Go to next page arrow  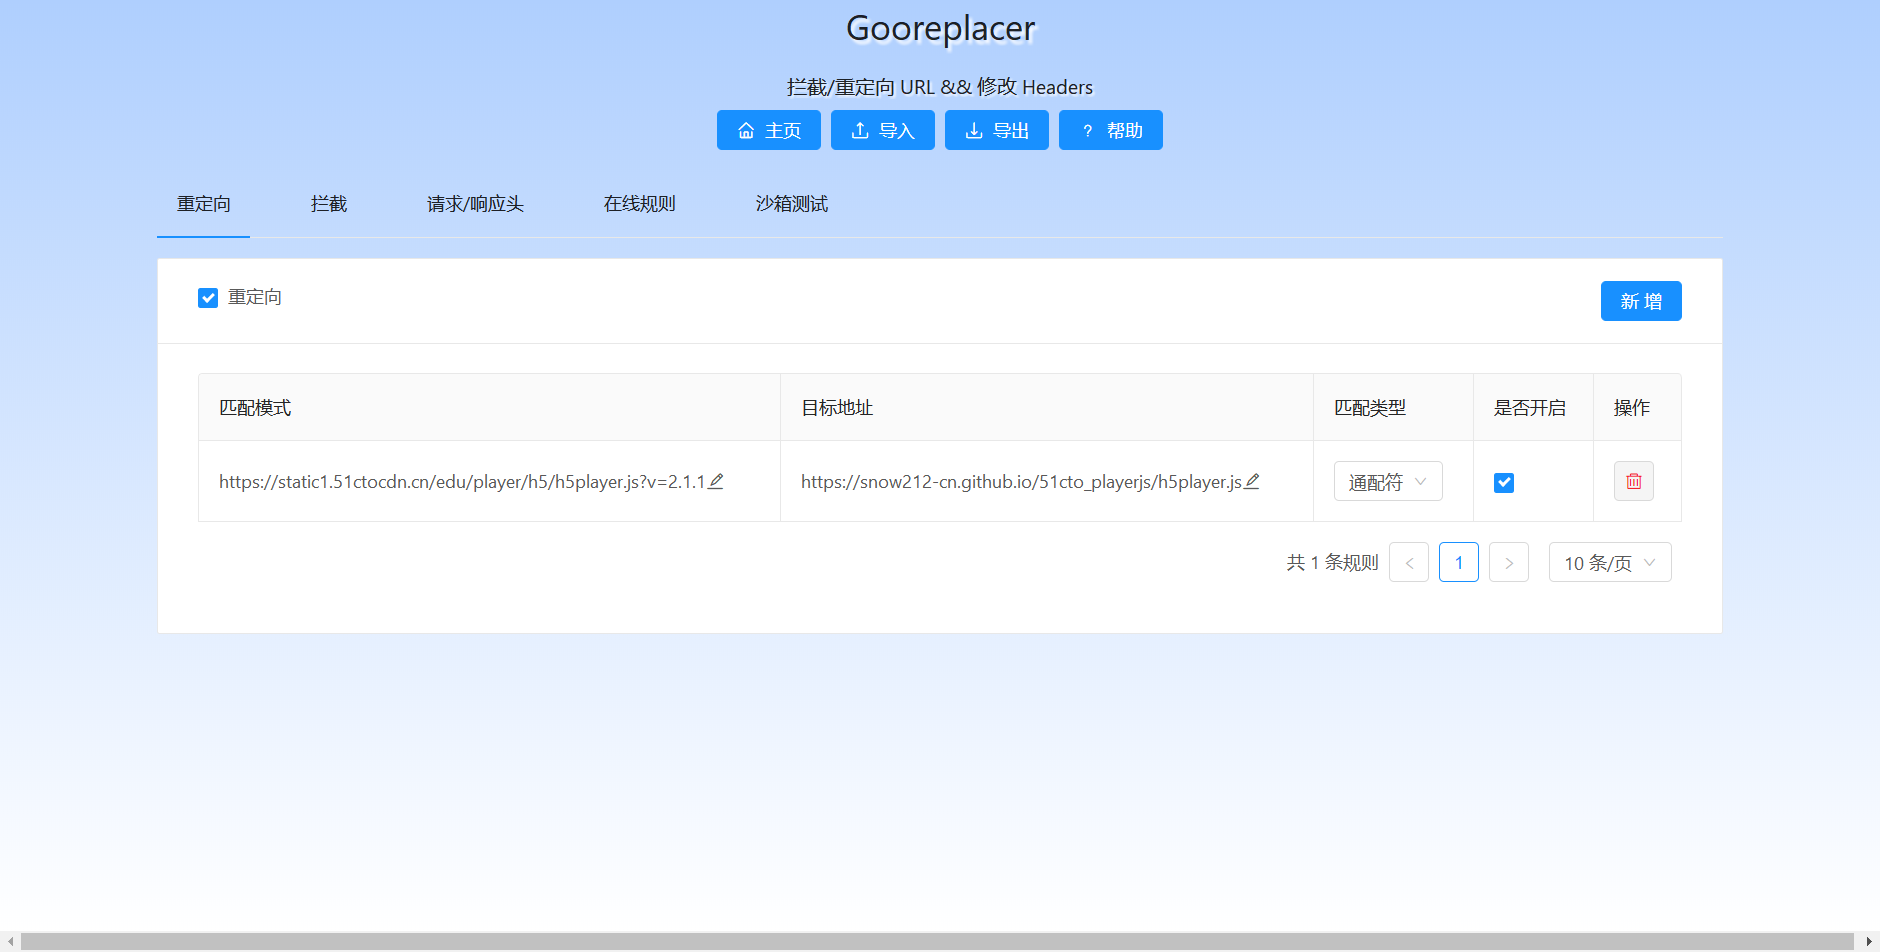coord(1509,562)
